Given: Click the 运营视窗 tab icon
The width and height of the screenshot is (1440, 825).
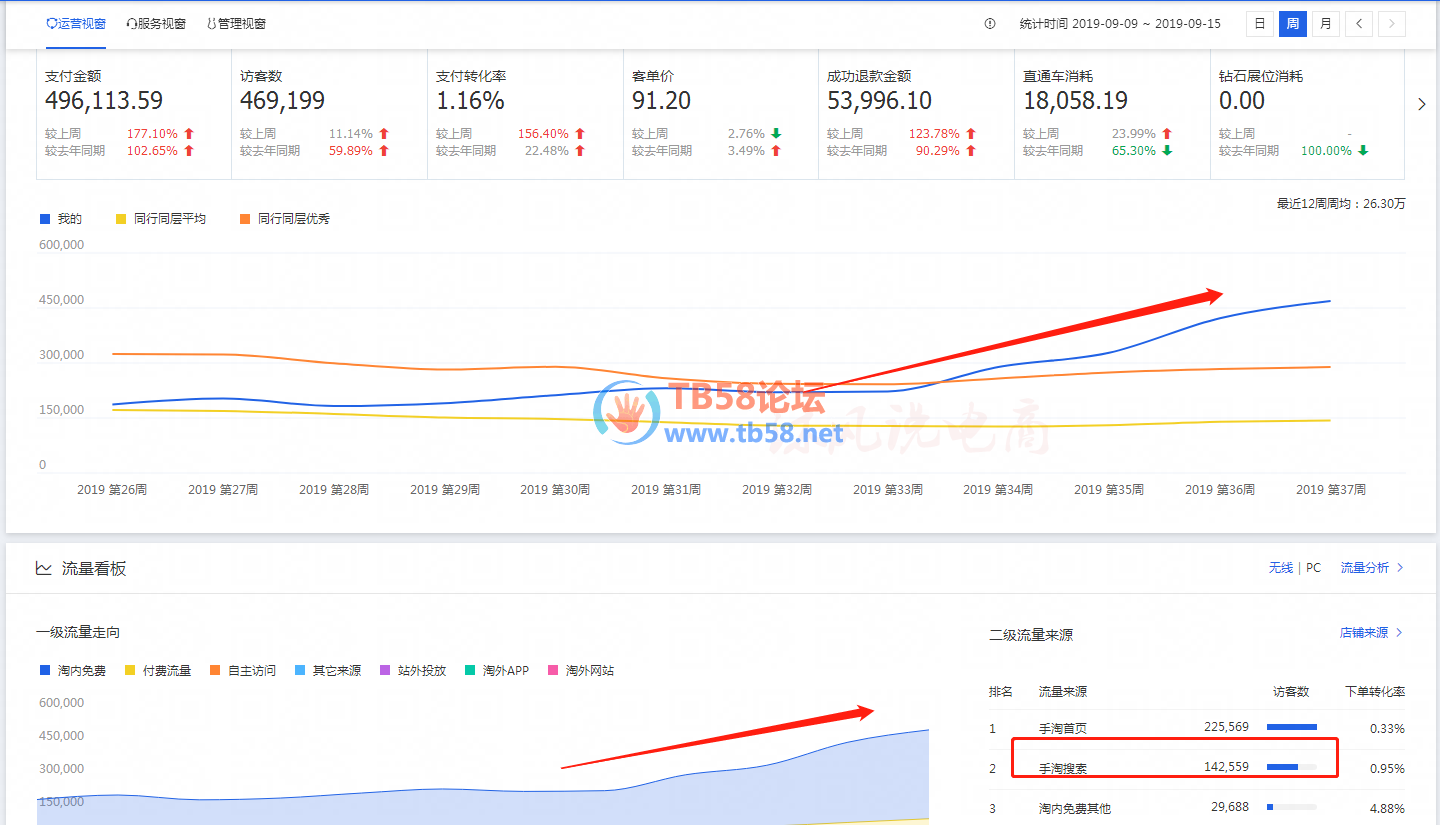Looking at the screenshot, I should [x=51, y=23].
